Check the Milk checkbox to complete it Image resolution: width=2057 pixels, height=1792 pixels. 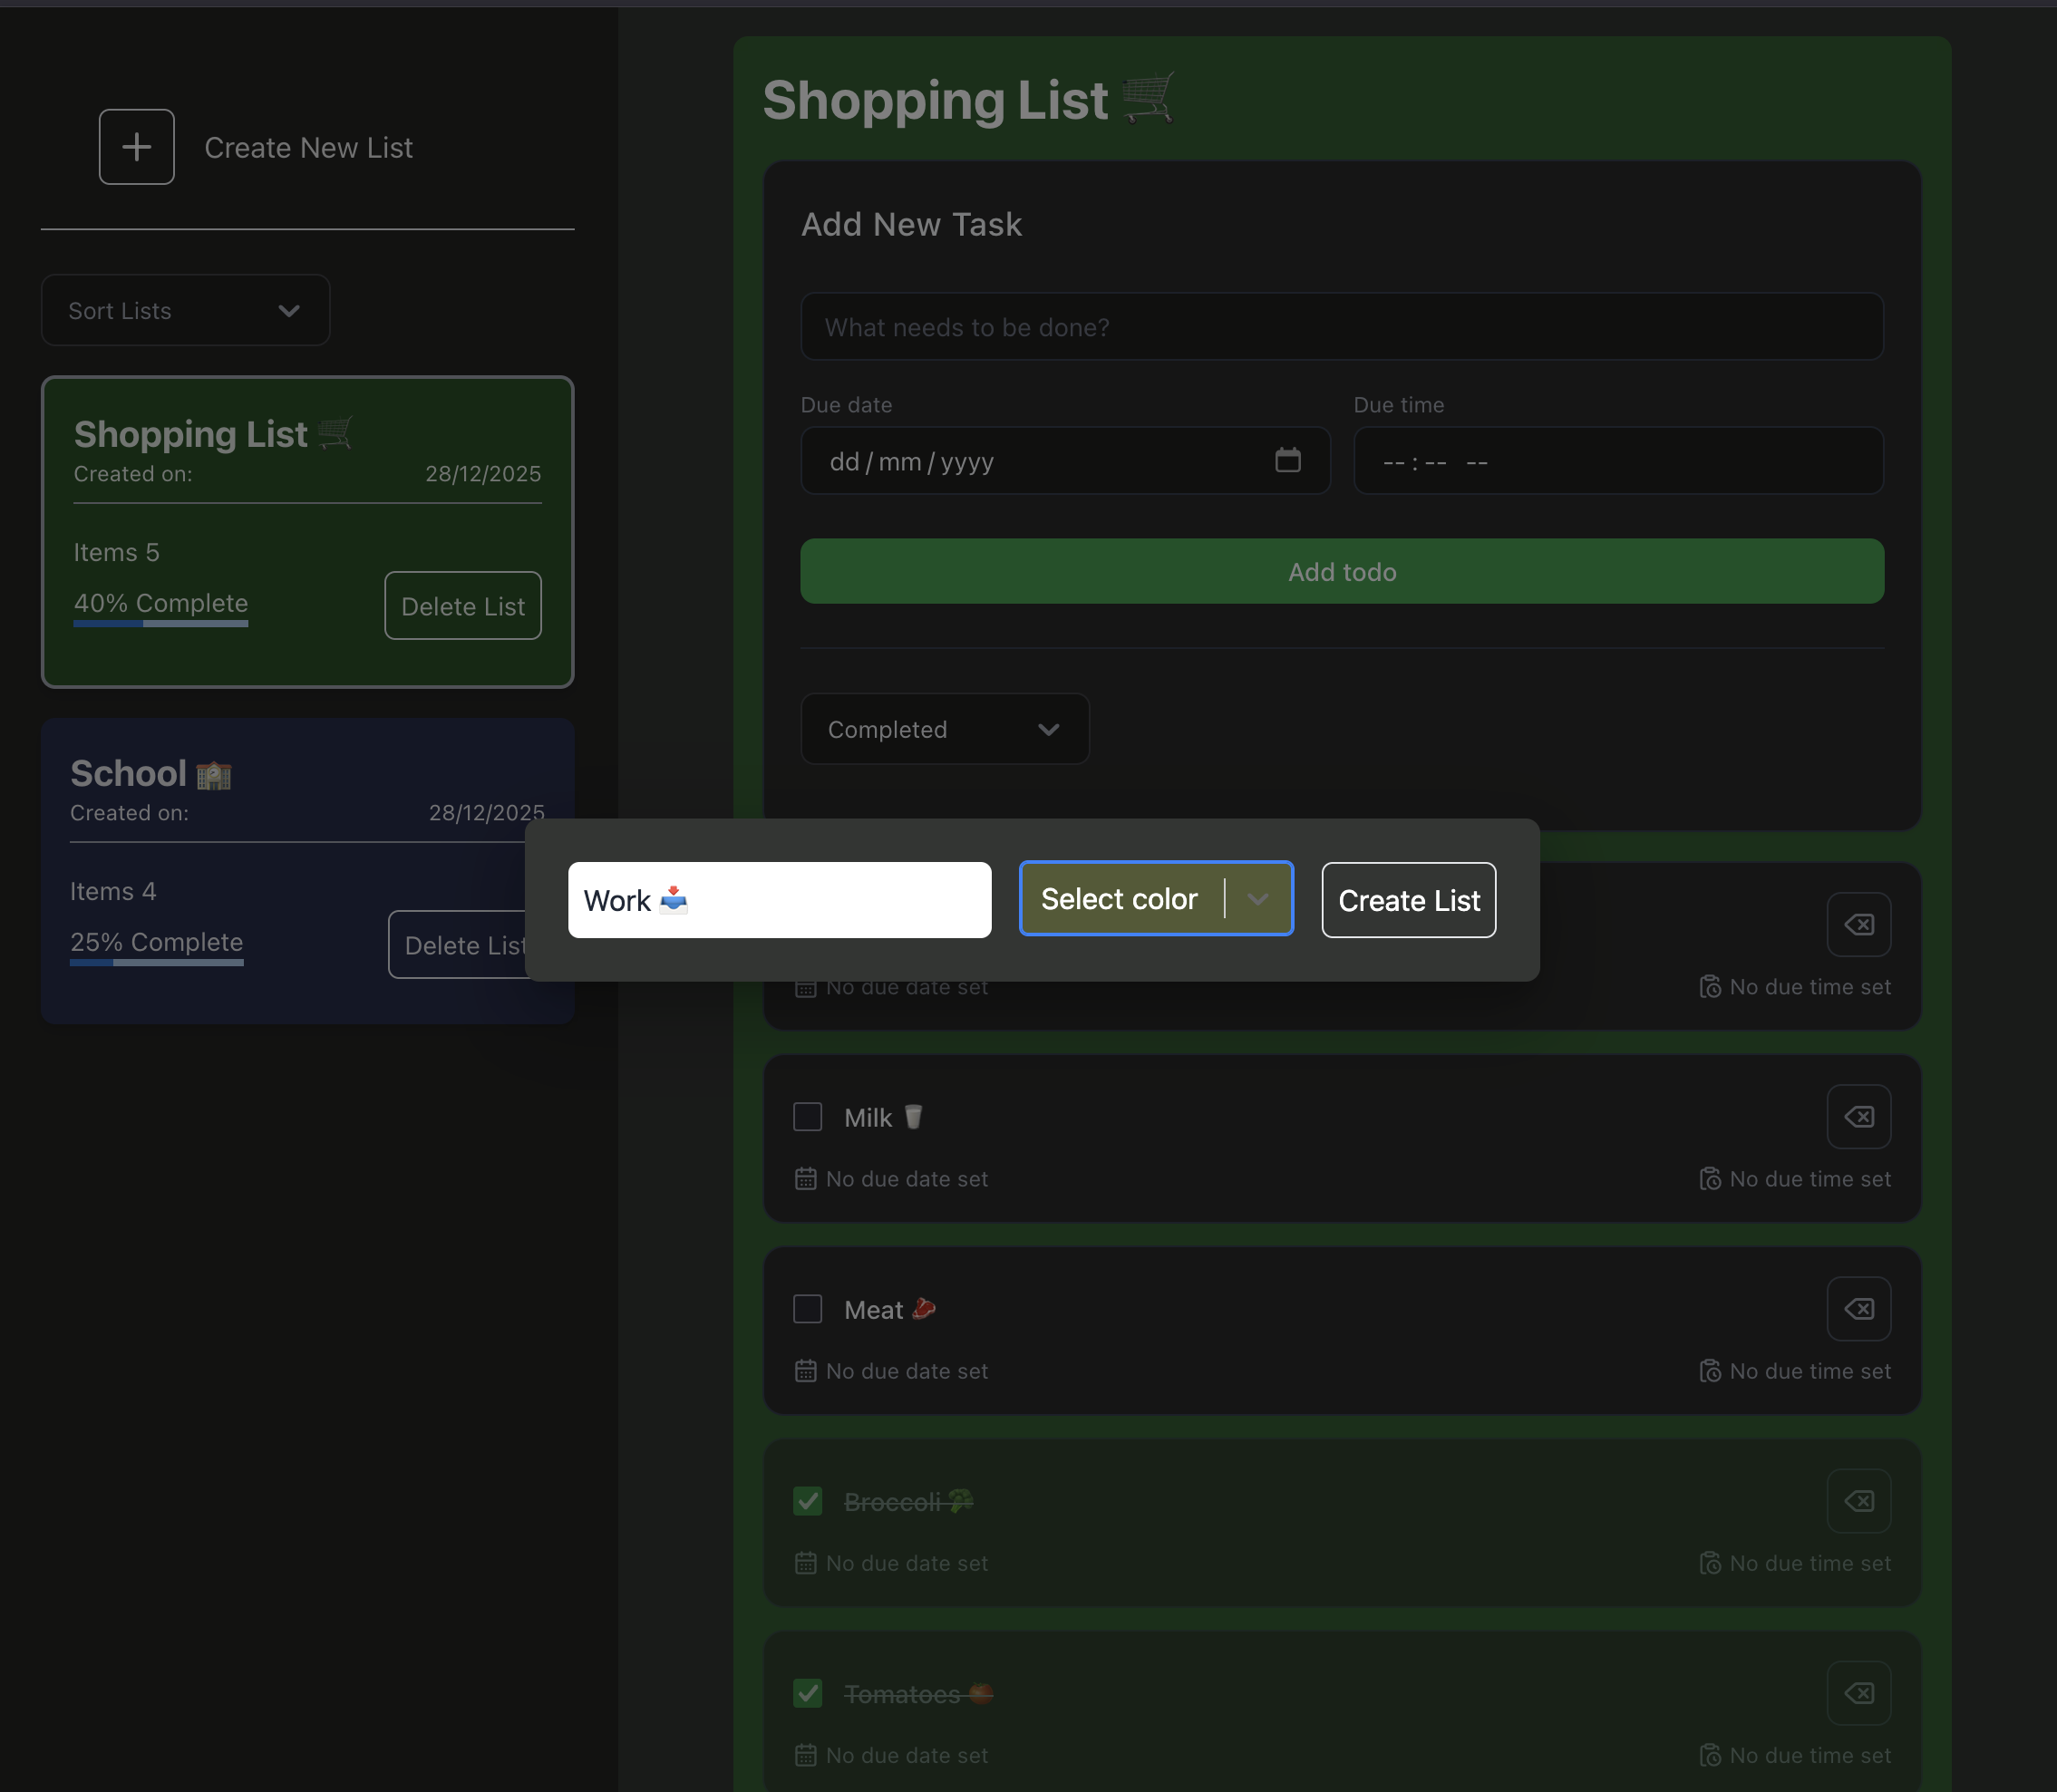coord(807,1117)
